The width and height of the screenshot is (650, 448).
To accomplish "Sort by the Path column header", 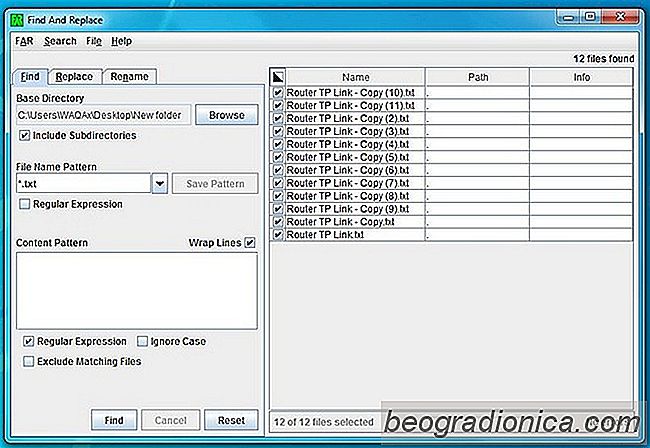I will click(478, 77).
